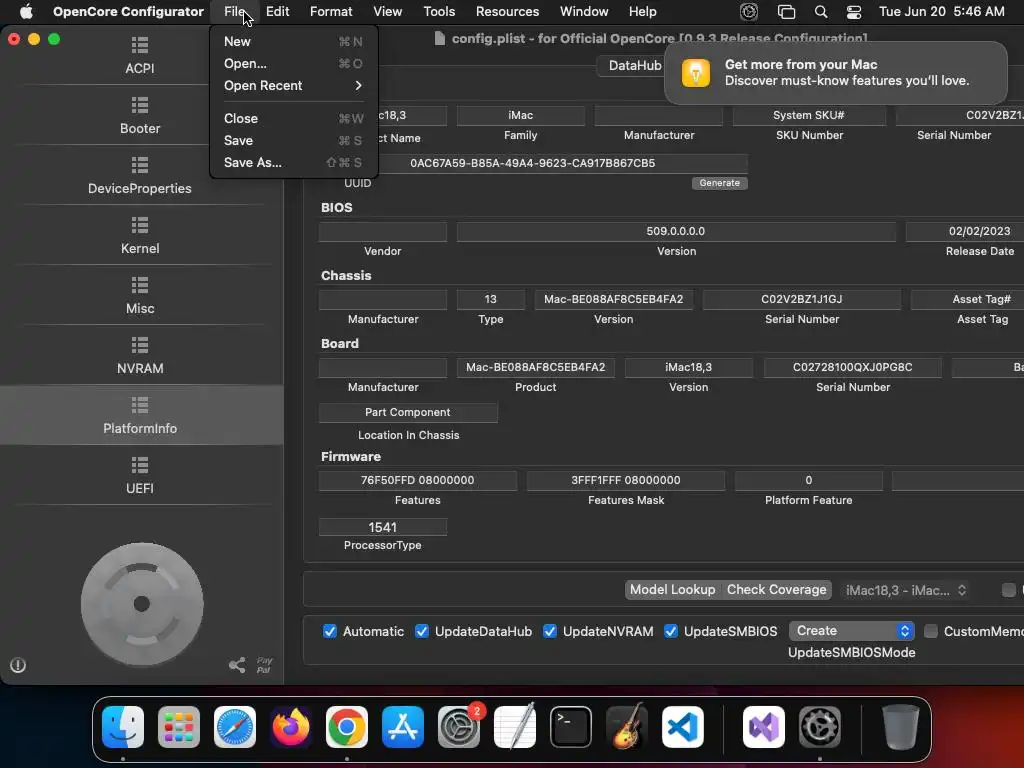Viewport: 1024px width, 768px height.
Task: Expand the Open Recent submenu
Action: [293, 86]
